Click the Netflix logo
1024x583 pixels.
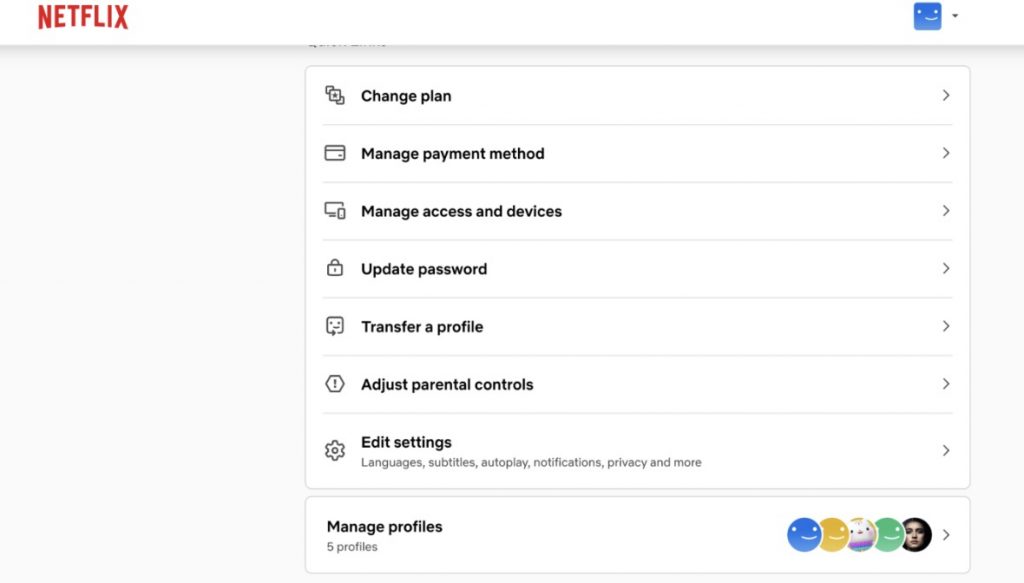(x=83, y=17)
